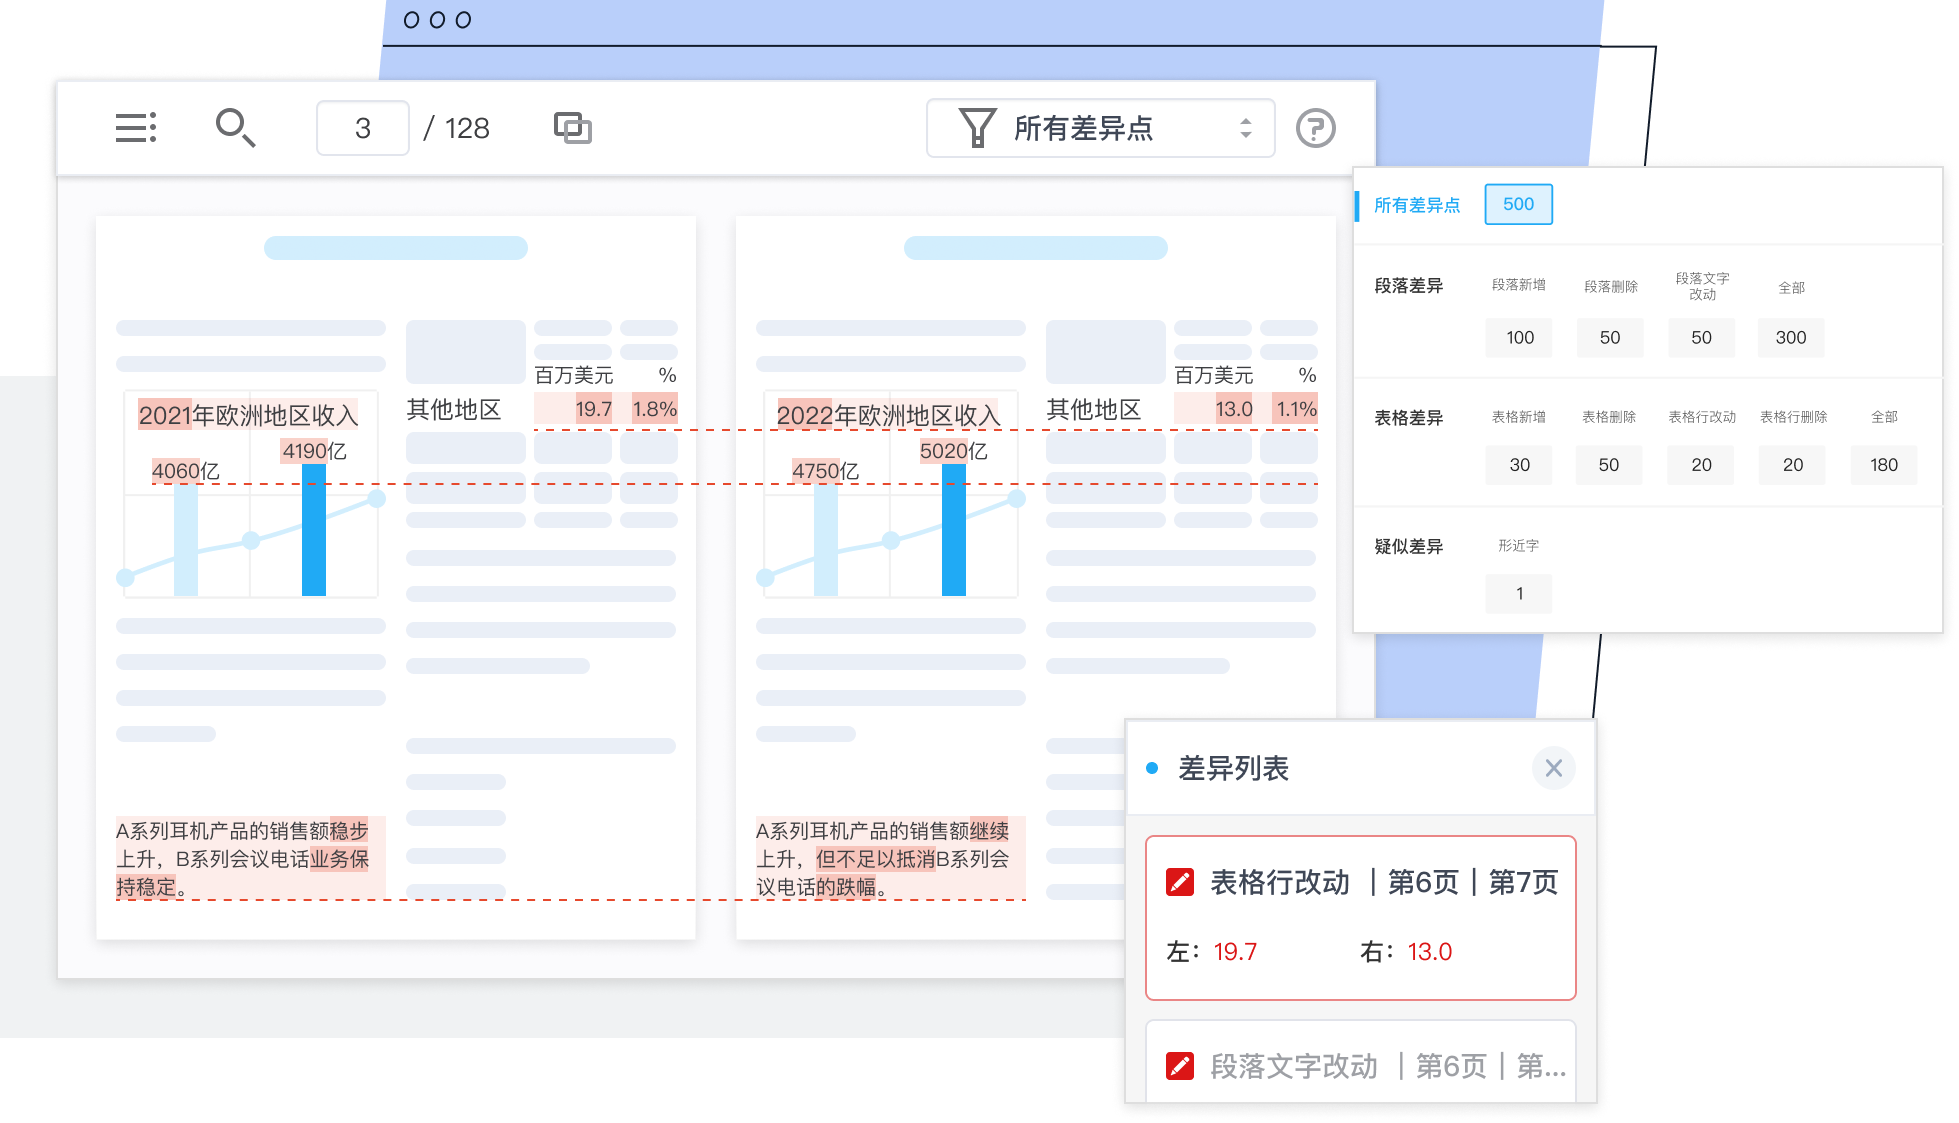Click the red edit icon for 段落文字改动
1959x1123 pixels.
click(x=1180, y=1066)
